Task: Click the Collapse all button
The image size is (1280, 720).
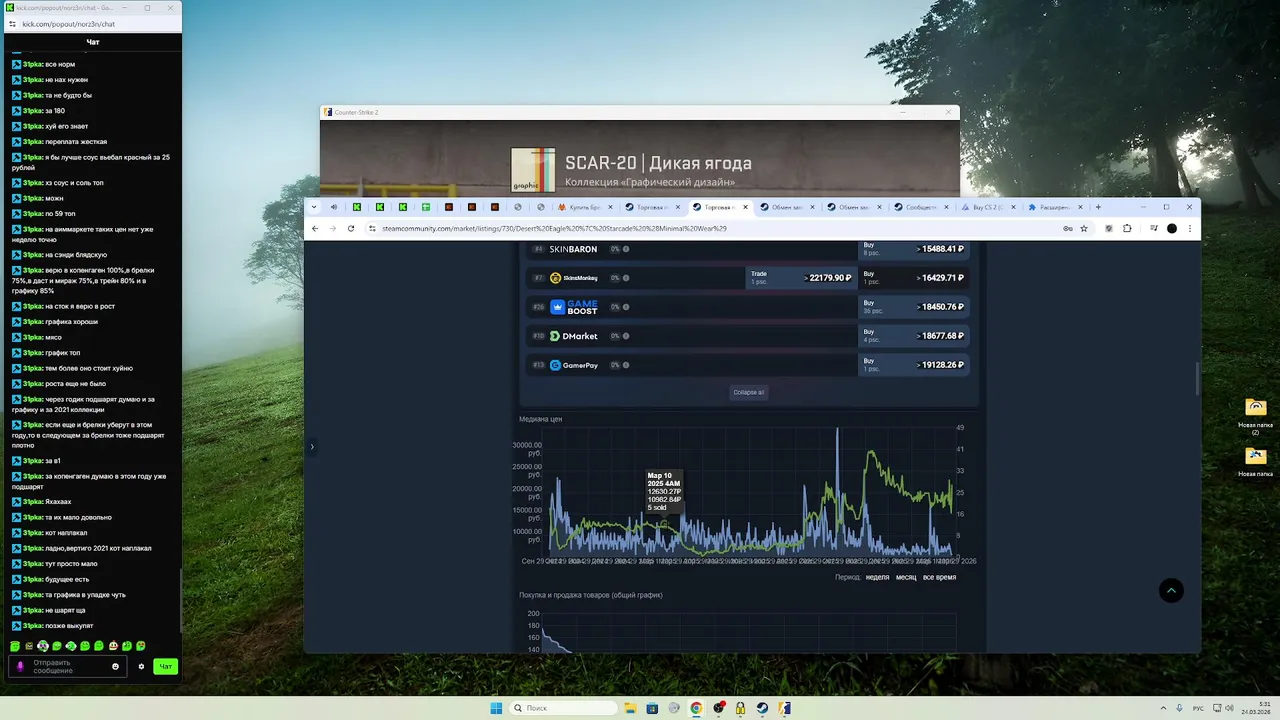Action: pos(748,392)
